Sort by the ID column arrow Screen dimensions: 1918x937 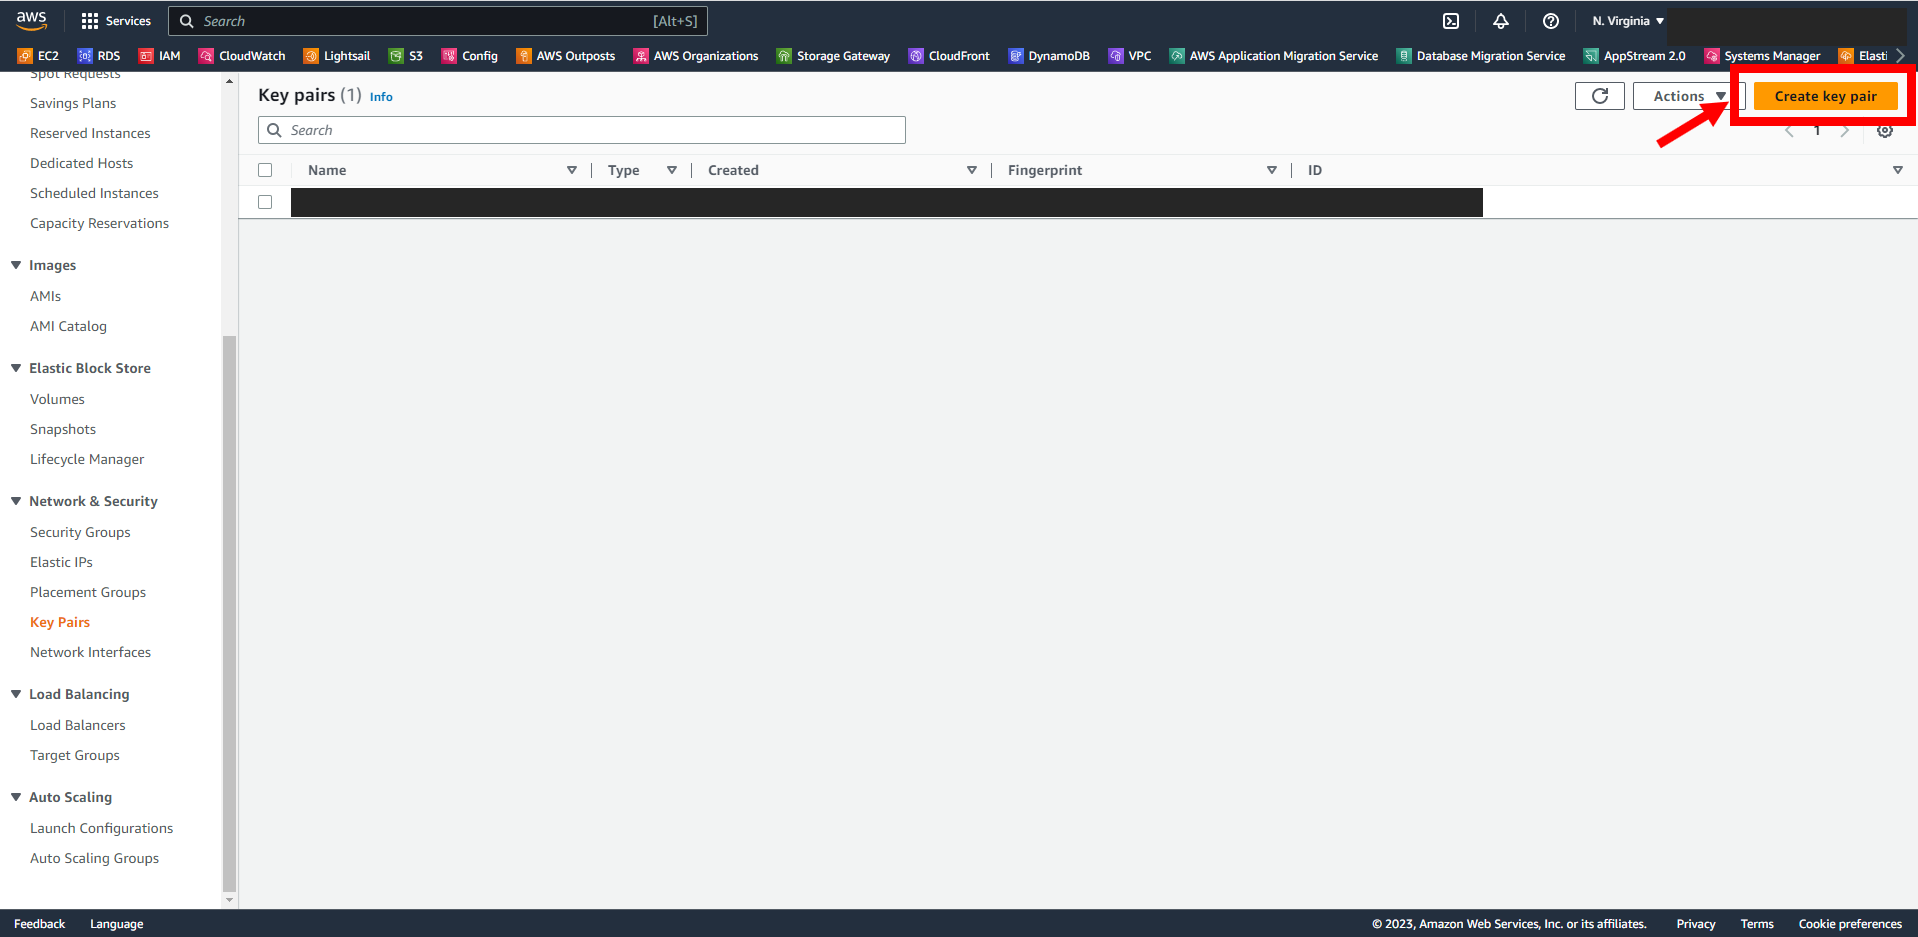[x=1898, y=170]
